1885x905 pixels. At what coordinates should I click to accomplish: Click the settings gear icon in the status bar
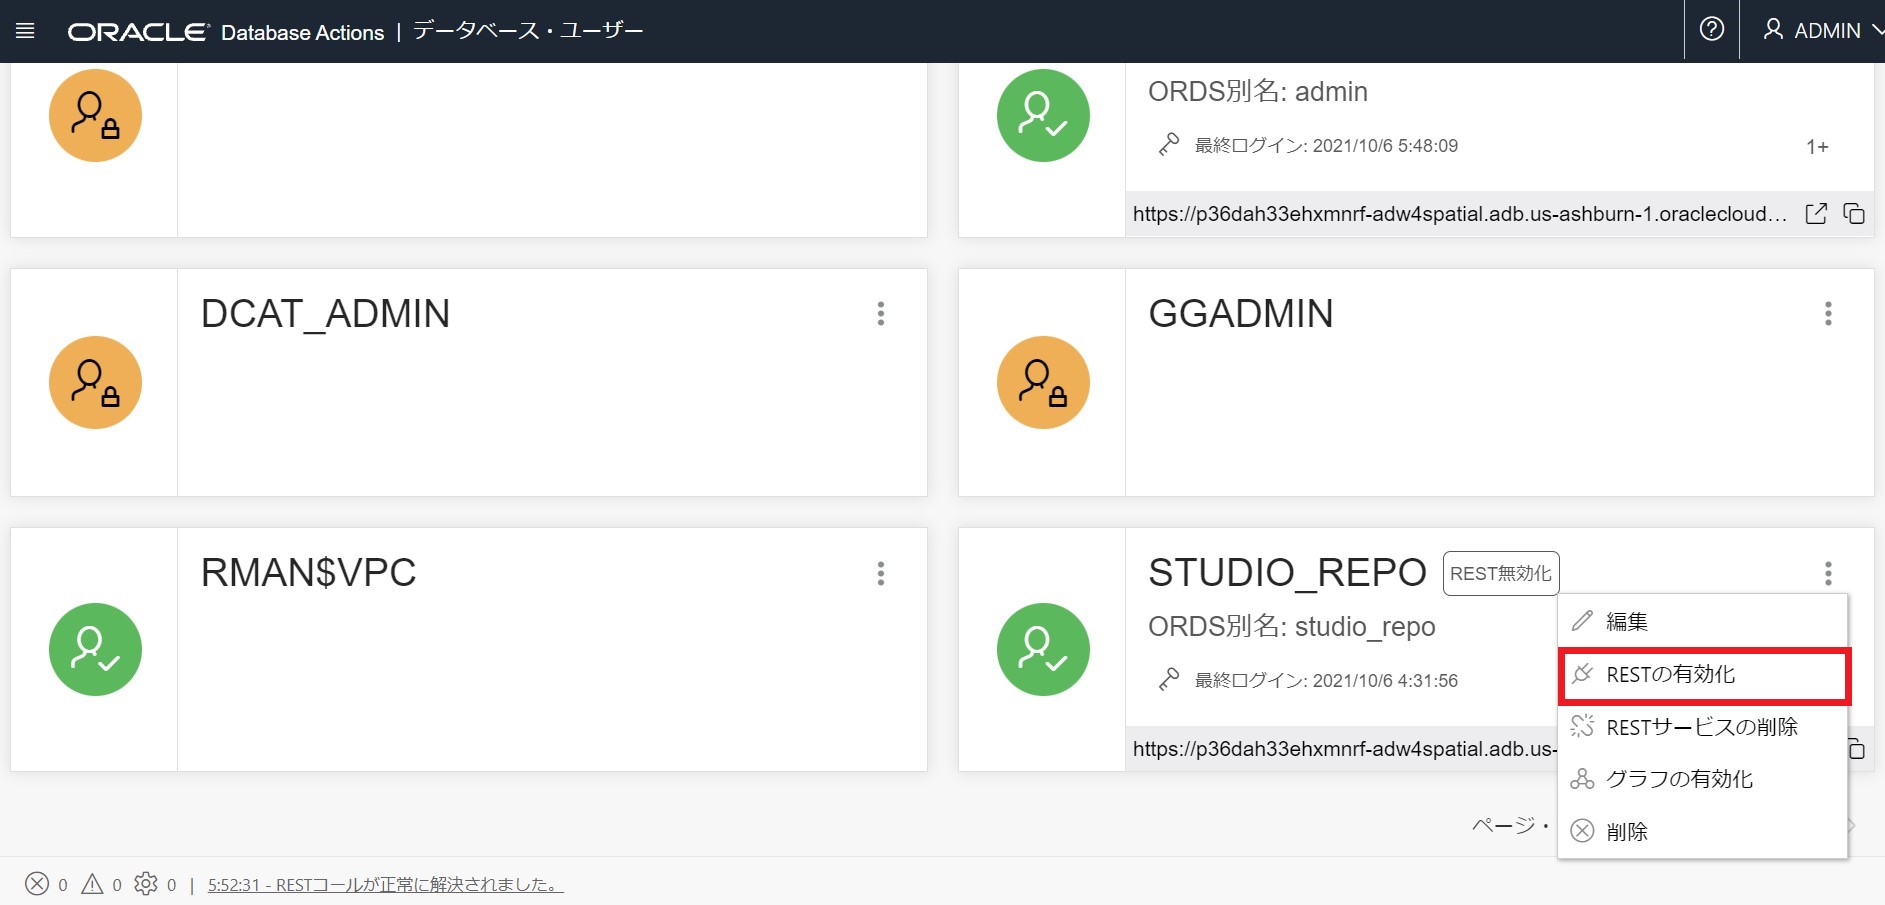[x=146, y=884]
